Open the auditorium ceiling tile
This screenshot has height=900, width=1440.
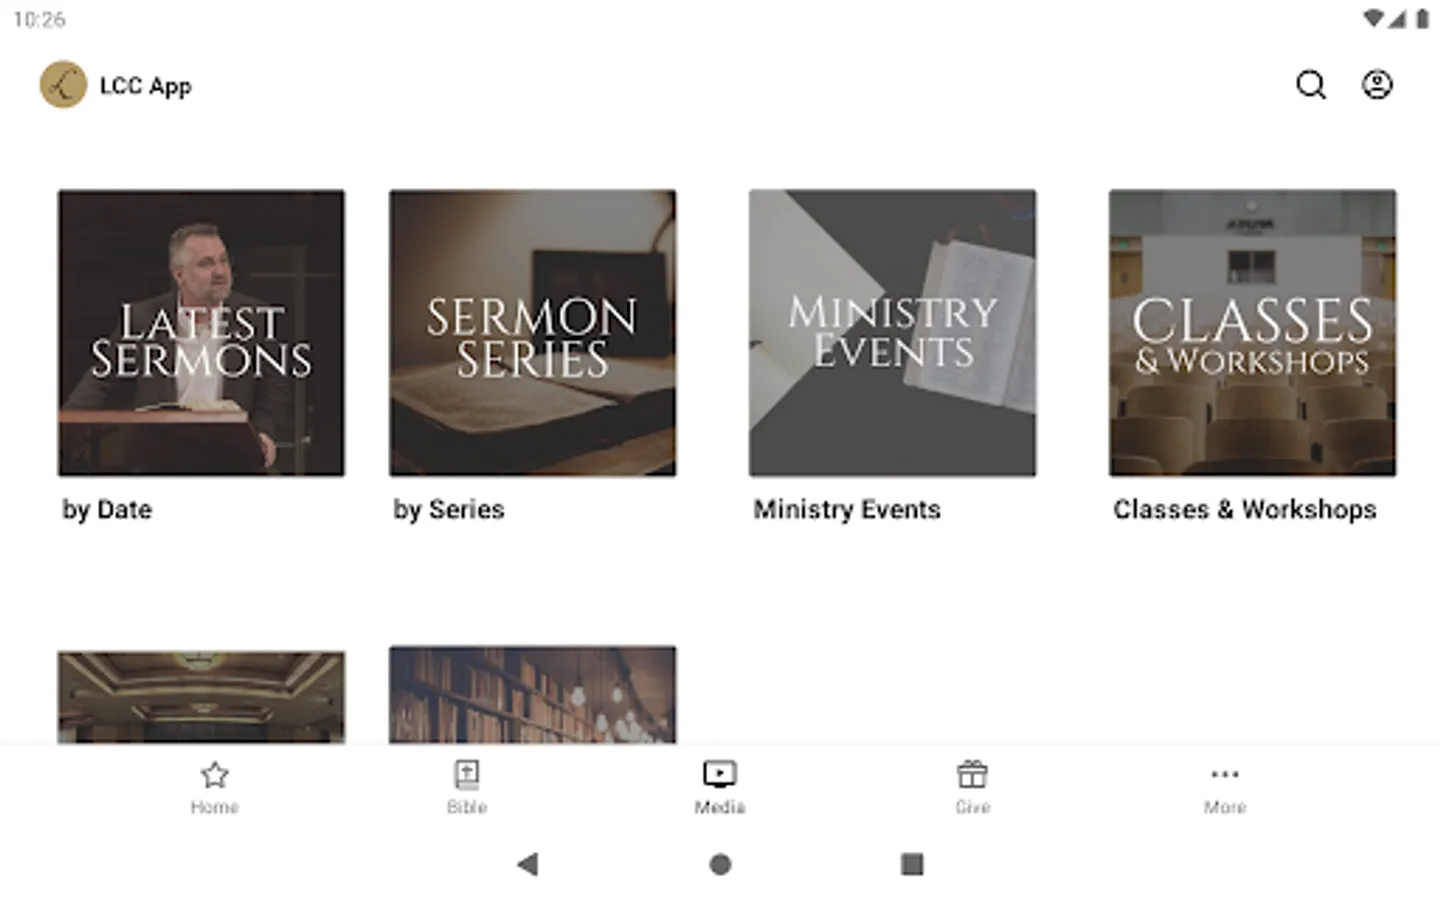pyautogui.click(x=201, y=697)
